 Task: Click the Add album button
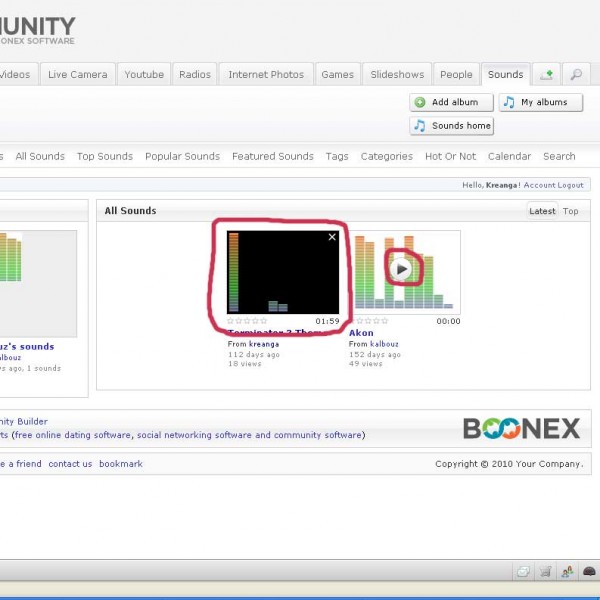tap(452, 103)
